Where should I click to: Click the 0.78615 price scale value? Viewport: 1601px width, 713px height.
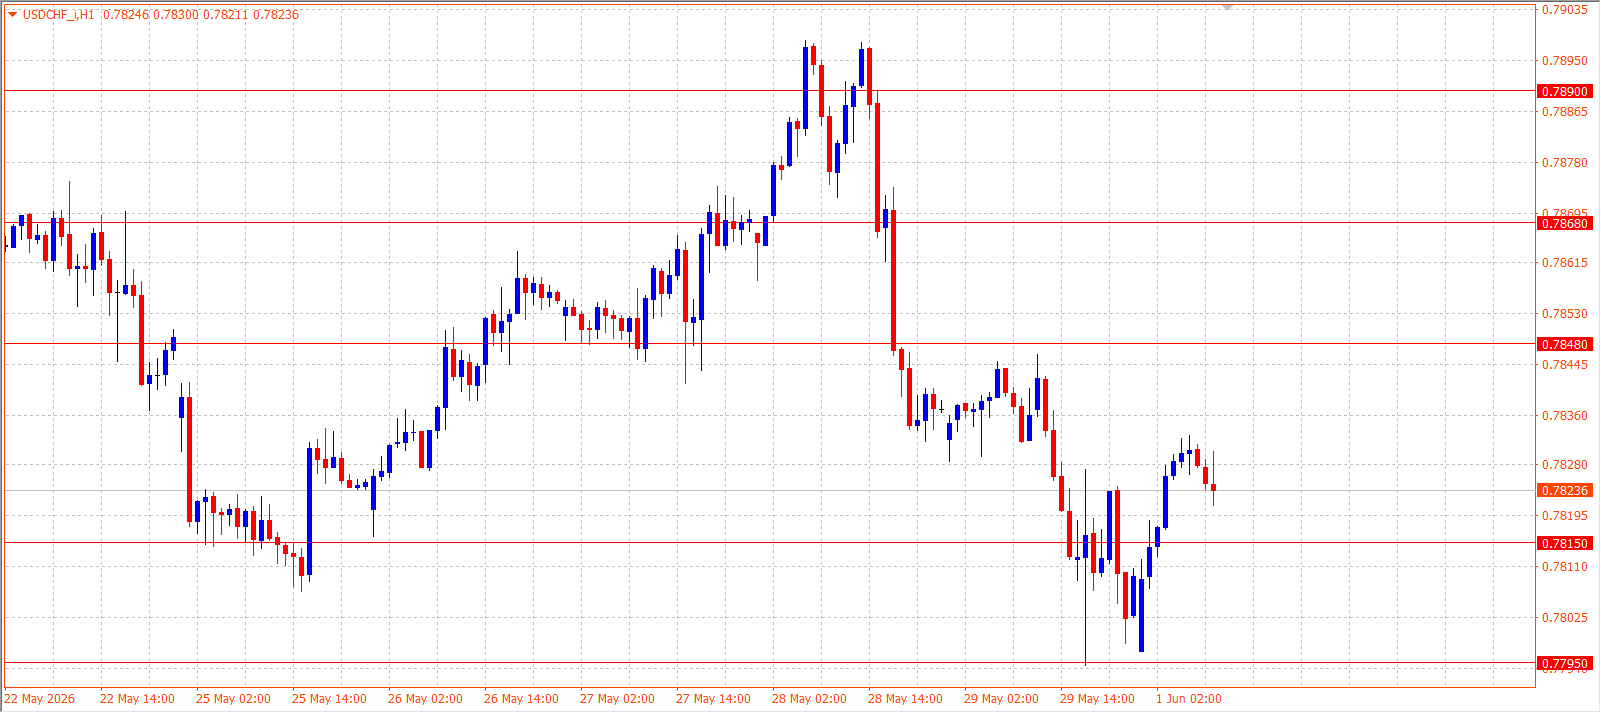[1565, 264]
